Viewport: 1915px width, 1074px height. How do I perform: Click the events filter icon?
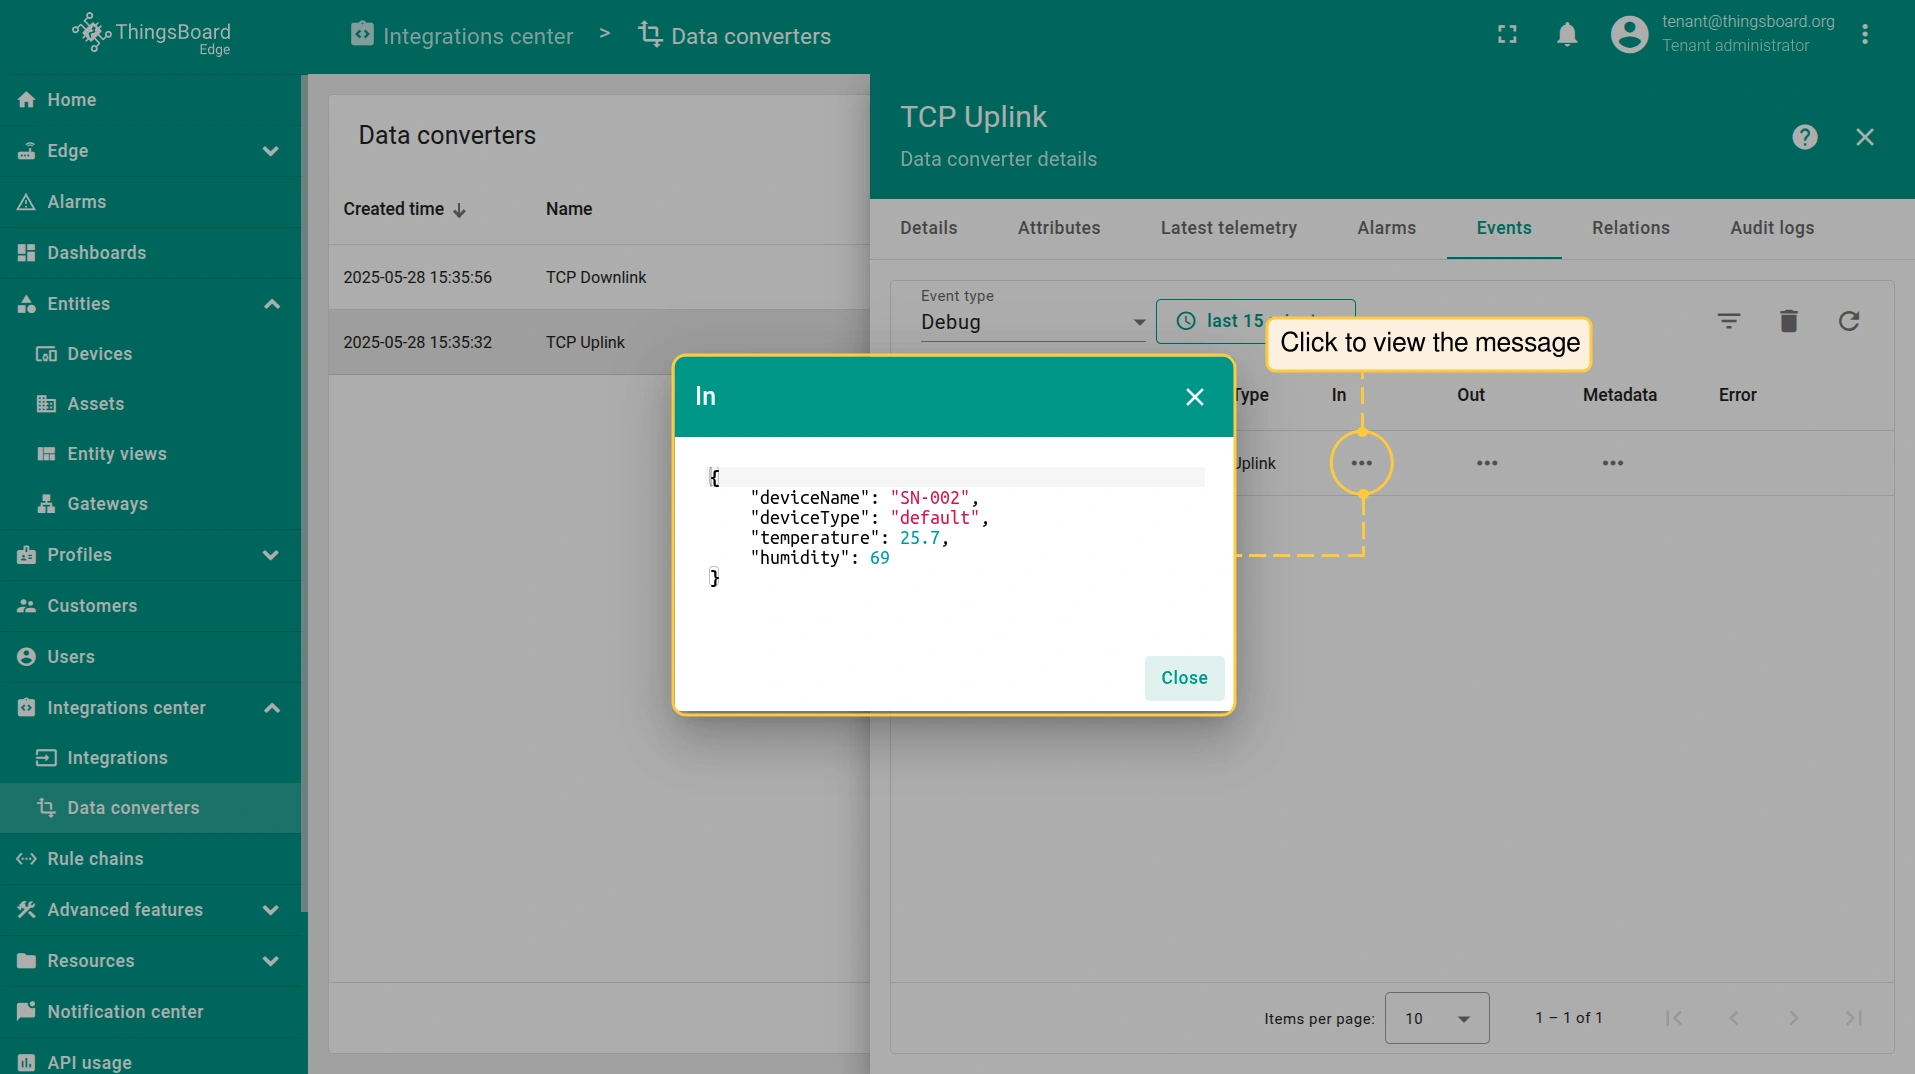(x=1728, y=321)
